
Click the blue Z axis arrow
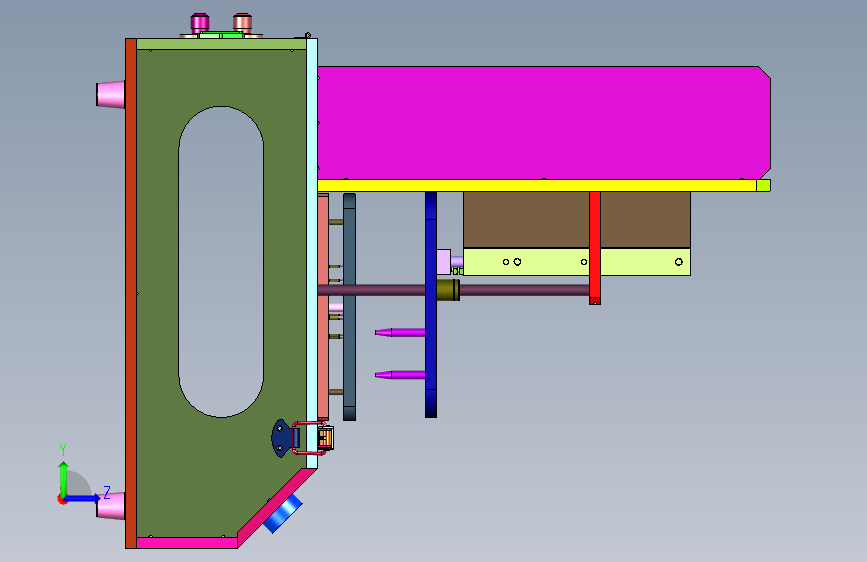tap(83, 498)
